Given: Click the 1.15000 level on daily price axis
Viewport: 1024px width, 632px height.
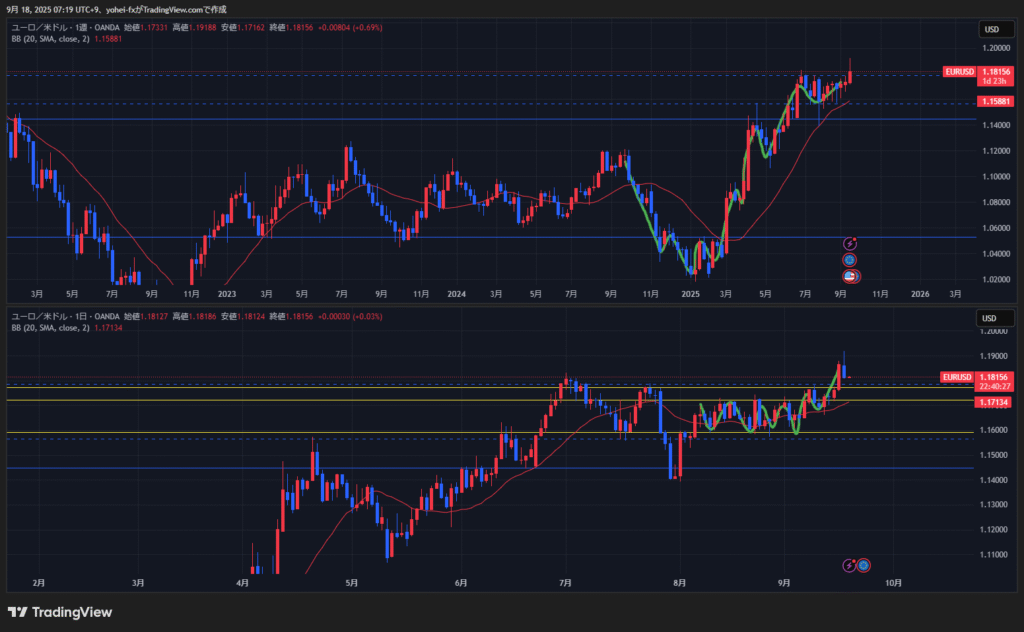Looking at the screenshot, I should [994, 455].
